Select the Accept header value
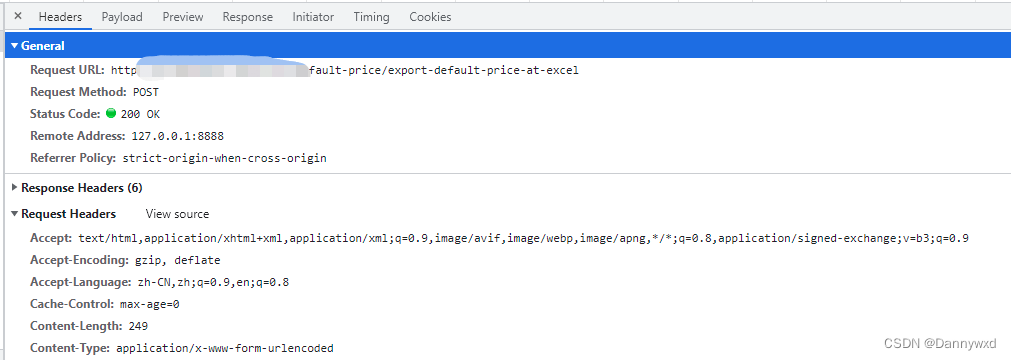This screenshot has width=1011, height=360. click(x=524, y=239)
